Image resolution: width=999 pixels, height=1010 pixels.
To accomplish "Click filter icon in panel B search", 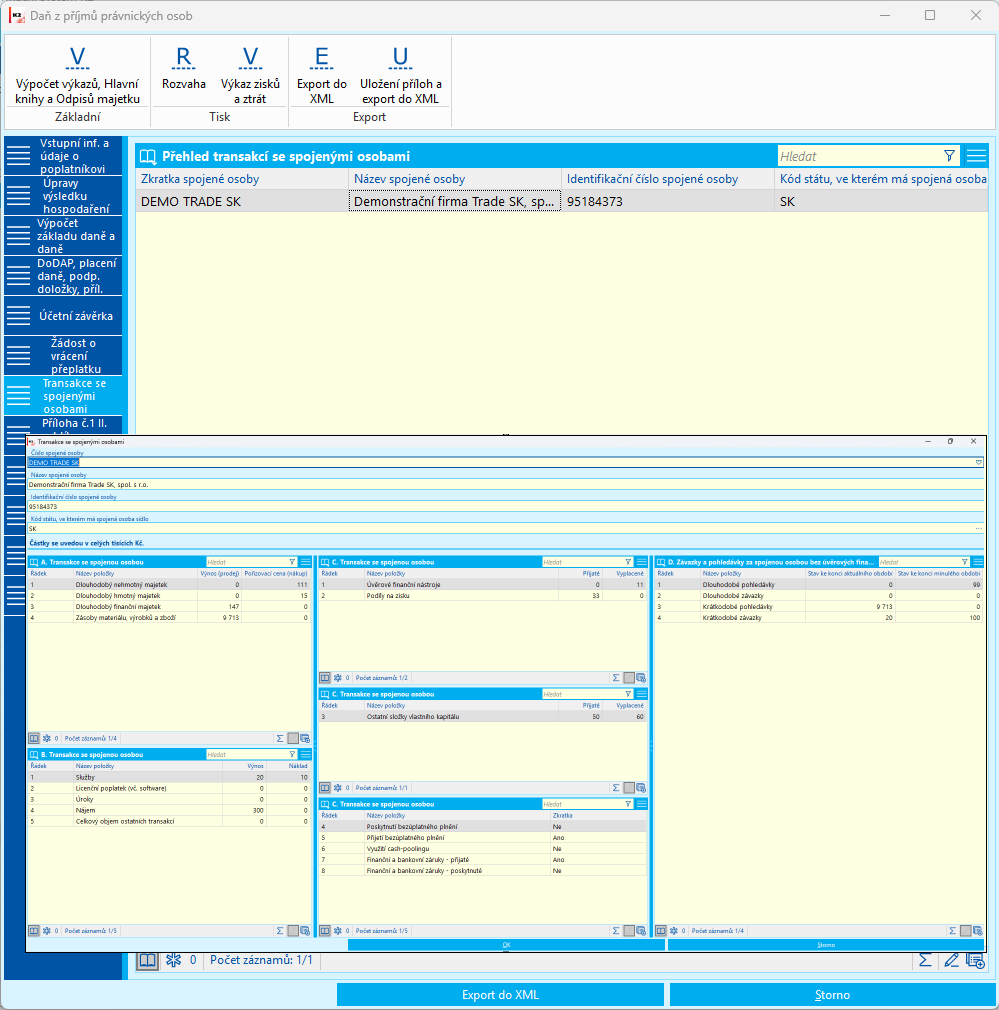I will [292, 754].
